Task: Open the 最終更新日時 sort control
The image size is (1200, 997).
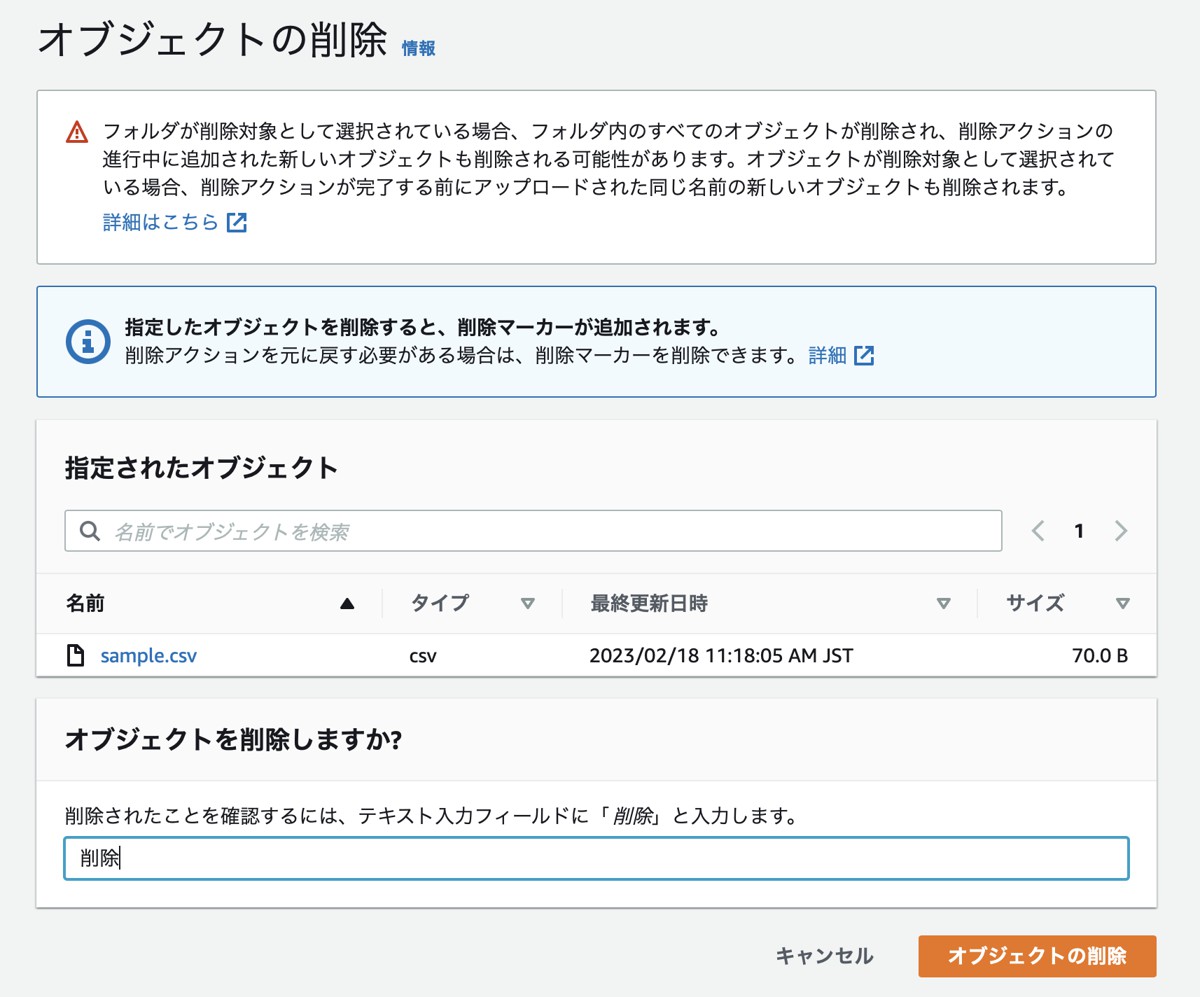Action: point(941,603)
